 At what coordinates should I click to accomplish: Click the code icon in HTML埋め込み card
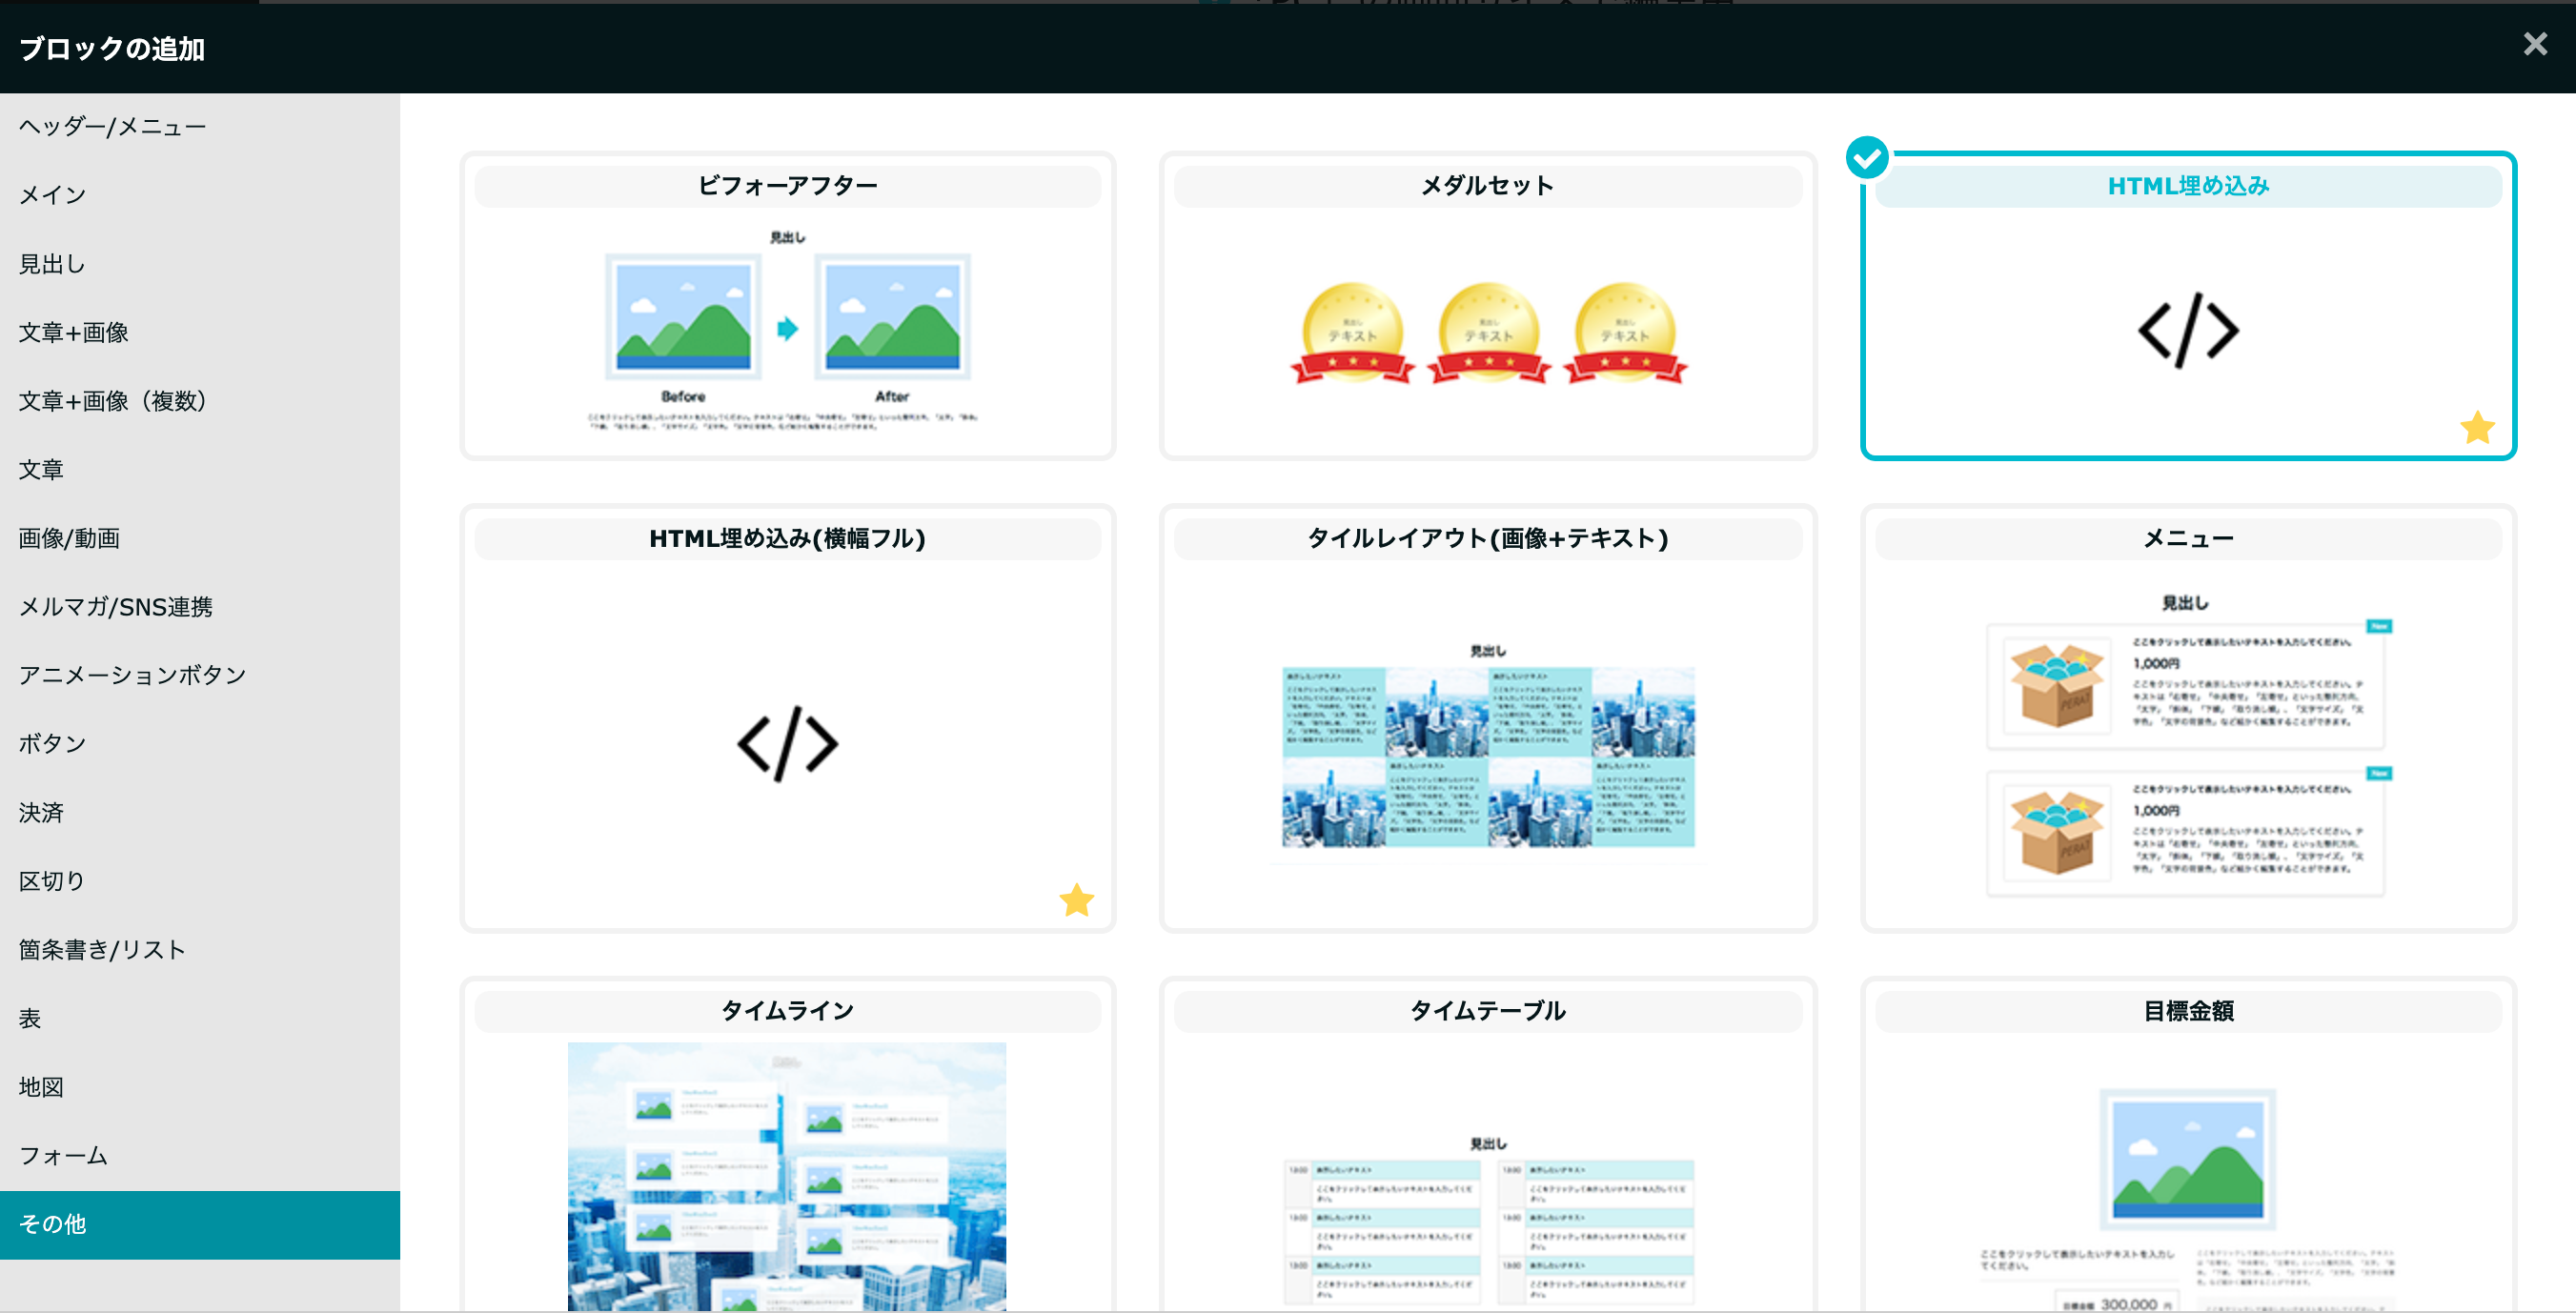(x=2188, y=330)
